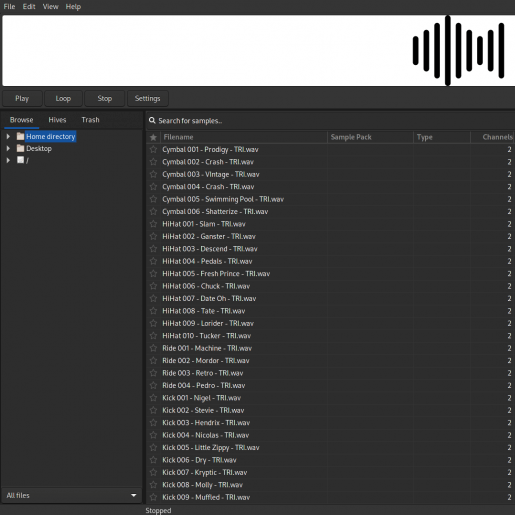Expand the root / tree node
515x515 pixels.
pyautogui.click(x=8, y=160)
